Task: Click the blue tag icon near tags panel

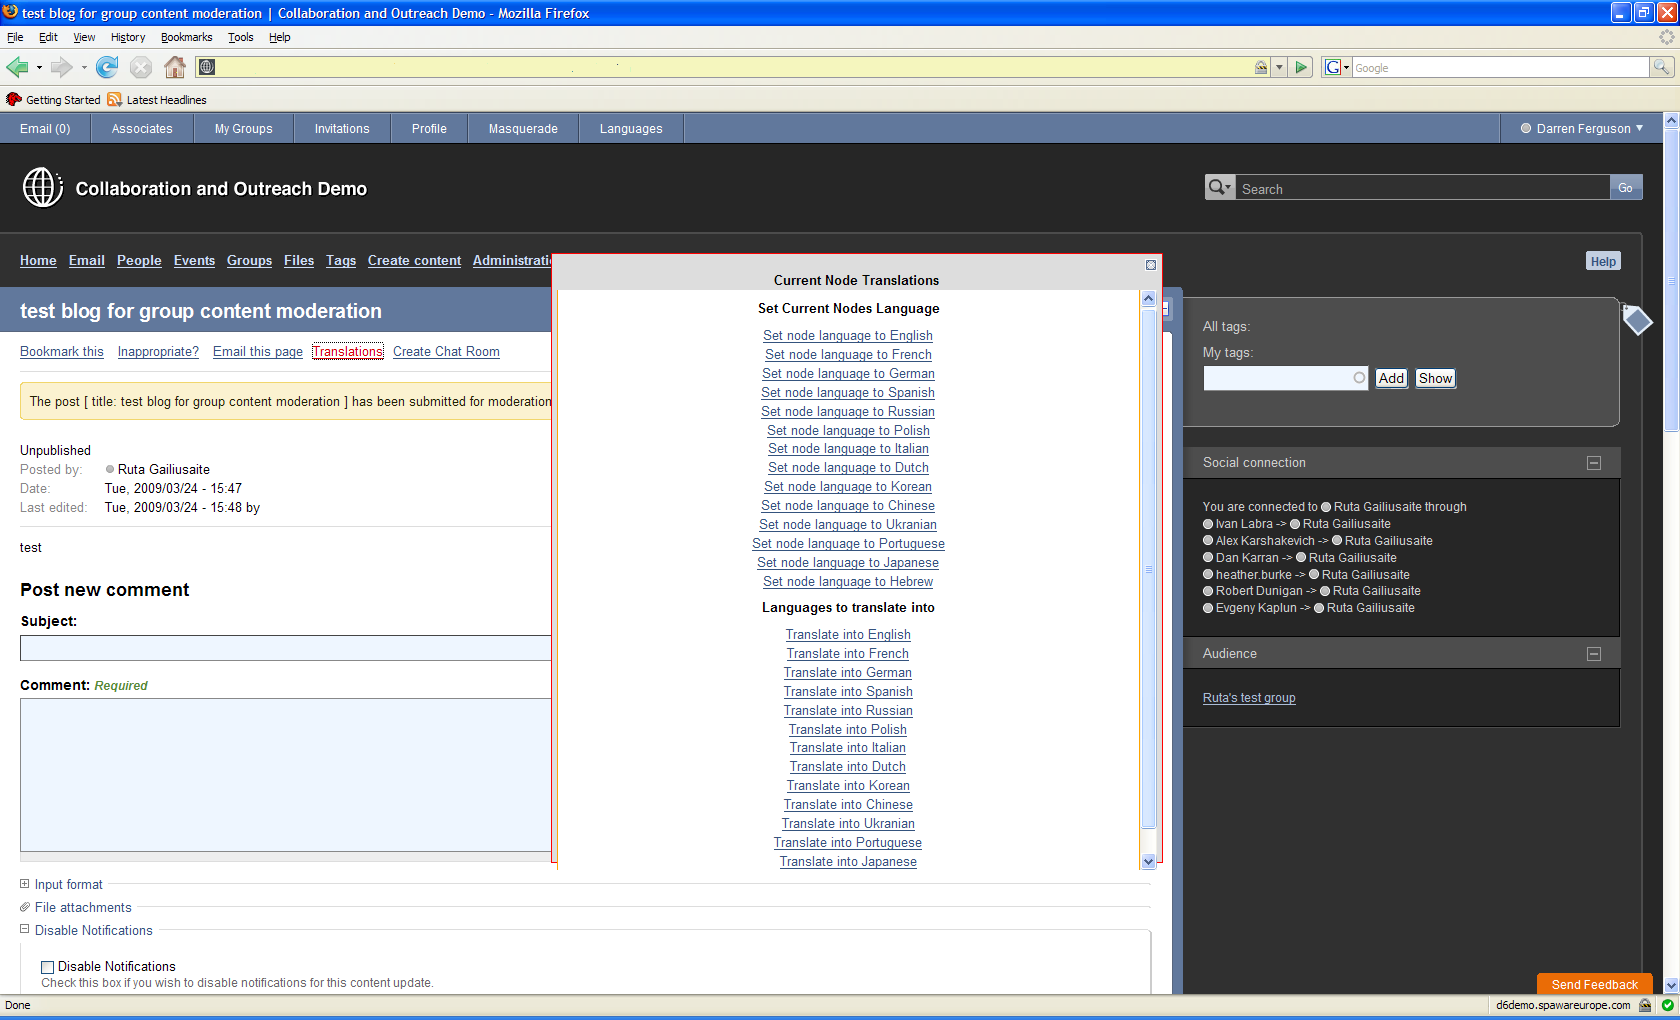Action: point(1637,320)
